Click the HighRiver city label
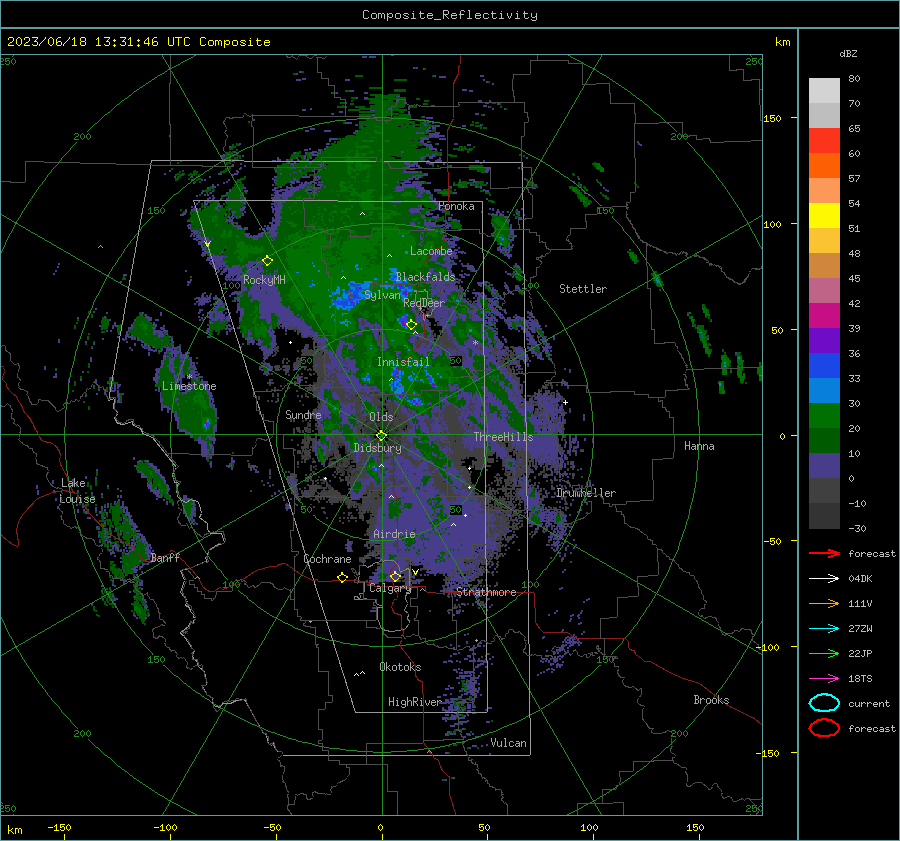 414,702
